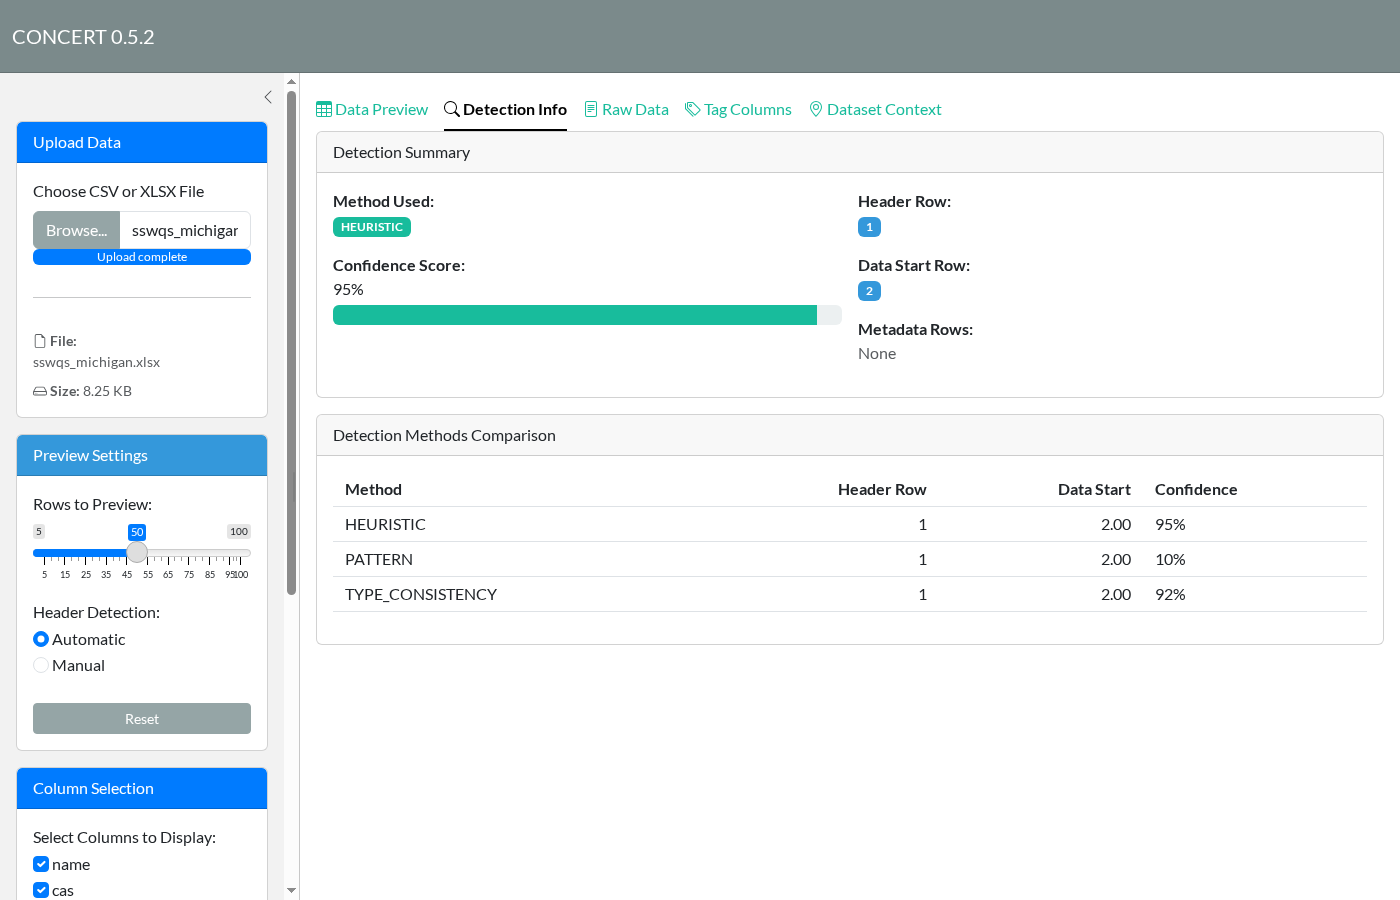This screenshot has width=1400, height=900.
Task: Click the drive icon next to Size
Action: click(40, 391)
